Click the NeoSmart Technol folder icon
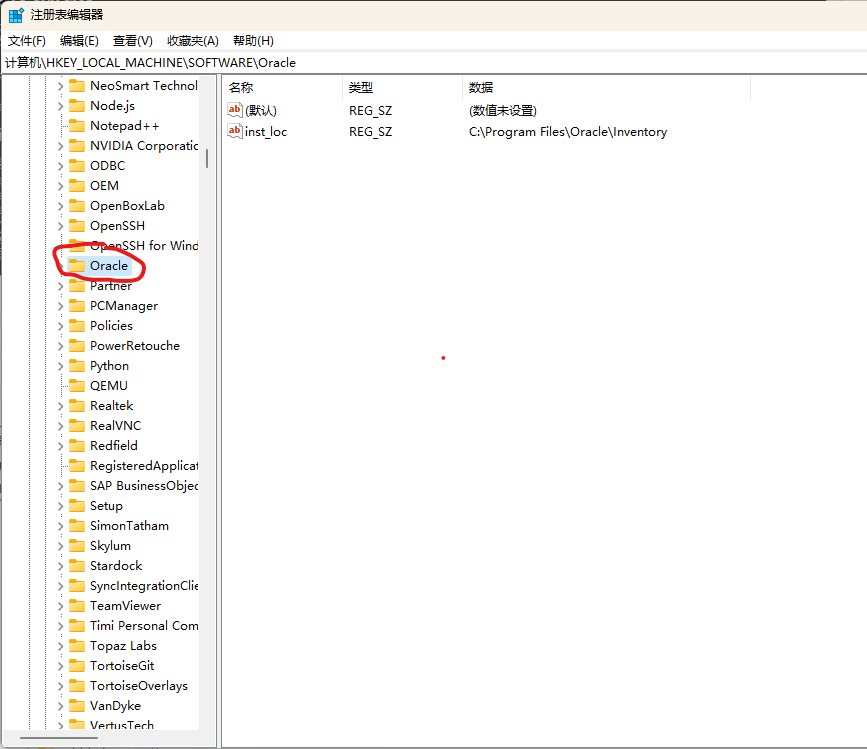The image size is (867, 749). (77, 86)
